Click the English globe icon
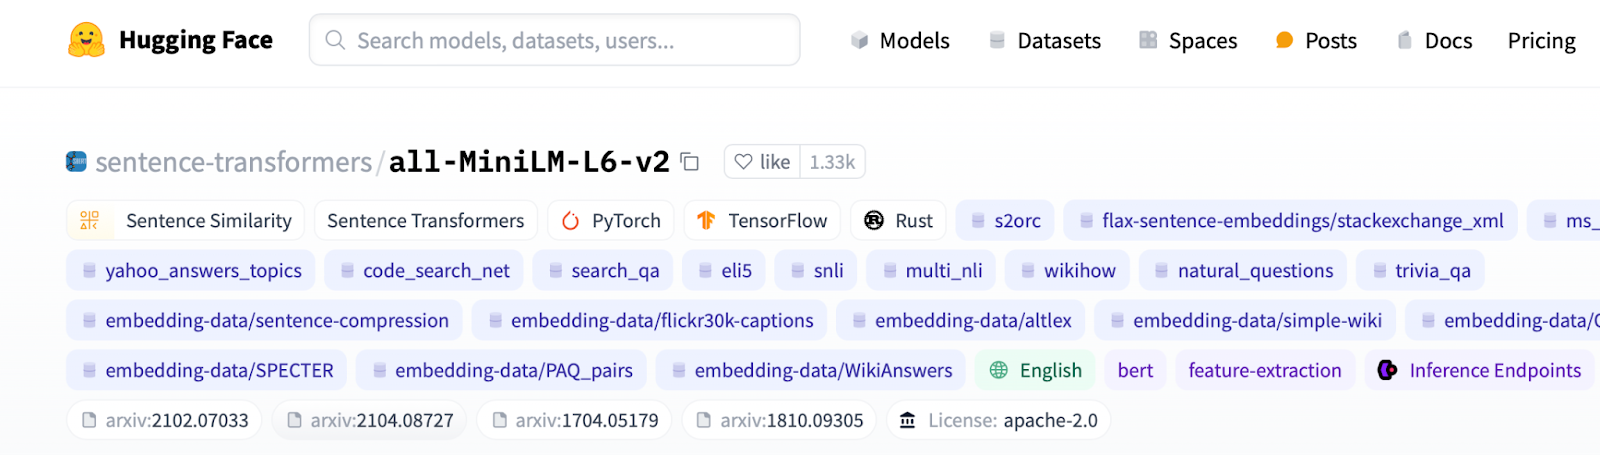 (x=998, y=370)
